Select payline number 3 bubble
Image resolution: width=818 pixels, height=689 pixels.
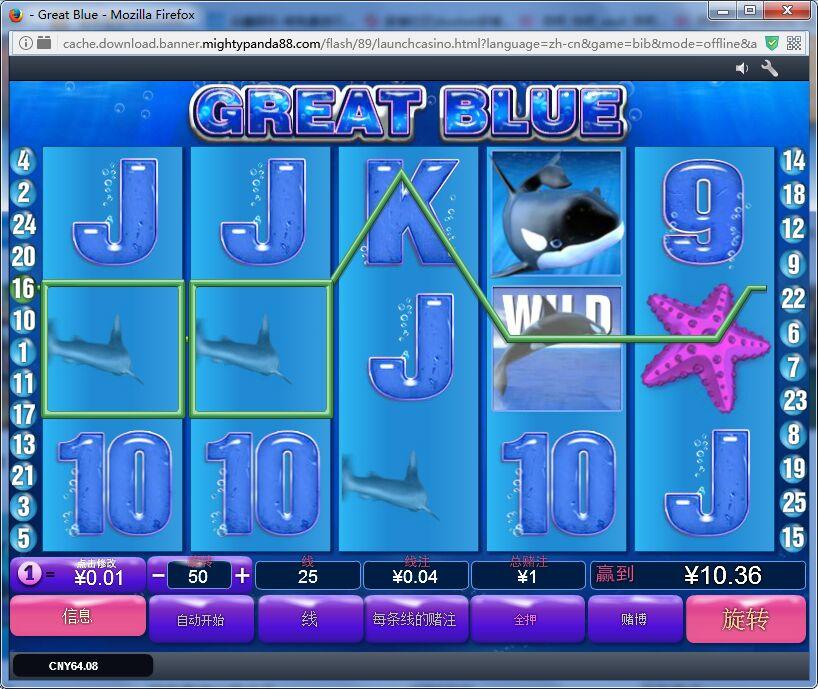click(23, 506)
